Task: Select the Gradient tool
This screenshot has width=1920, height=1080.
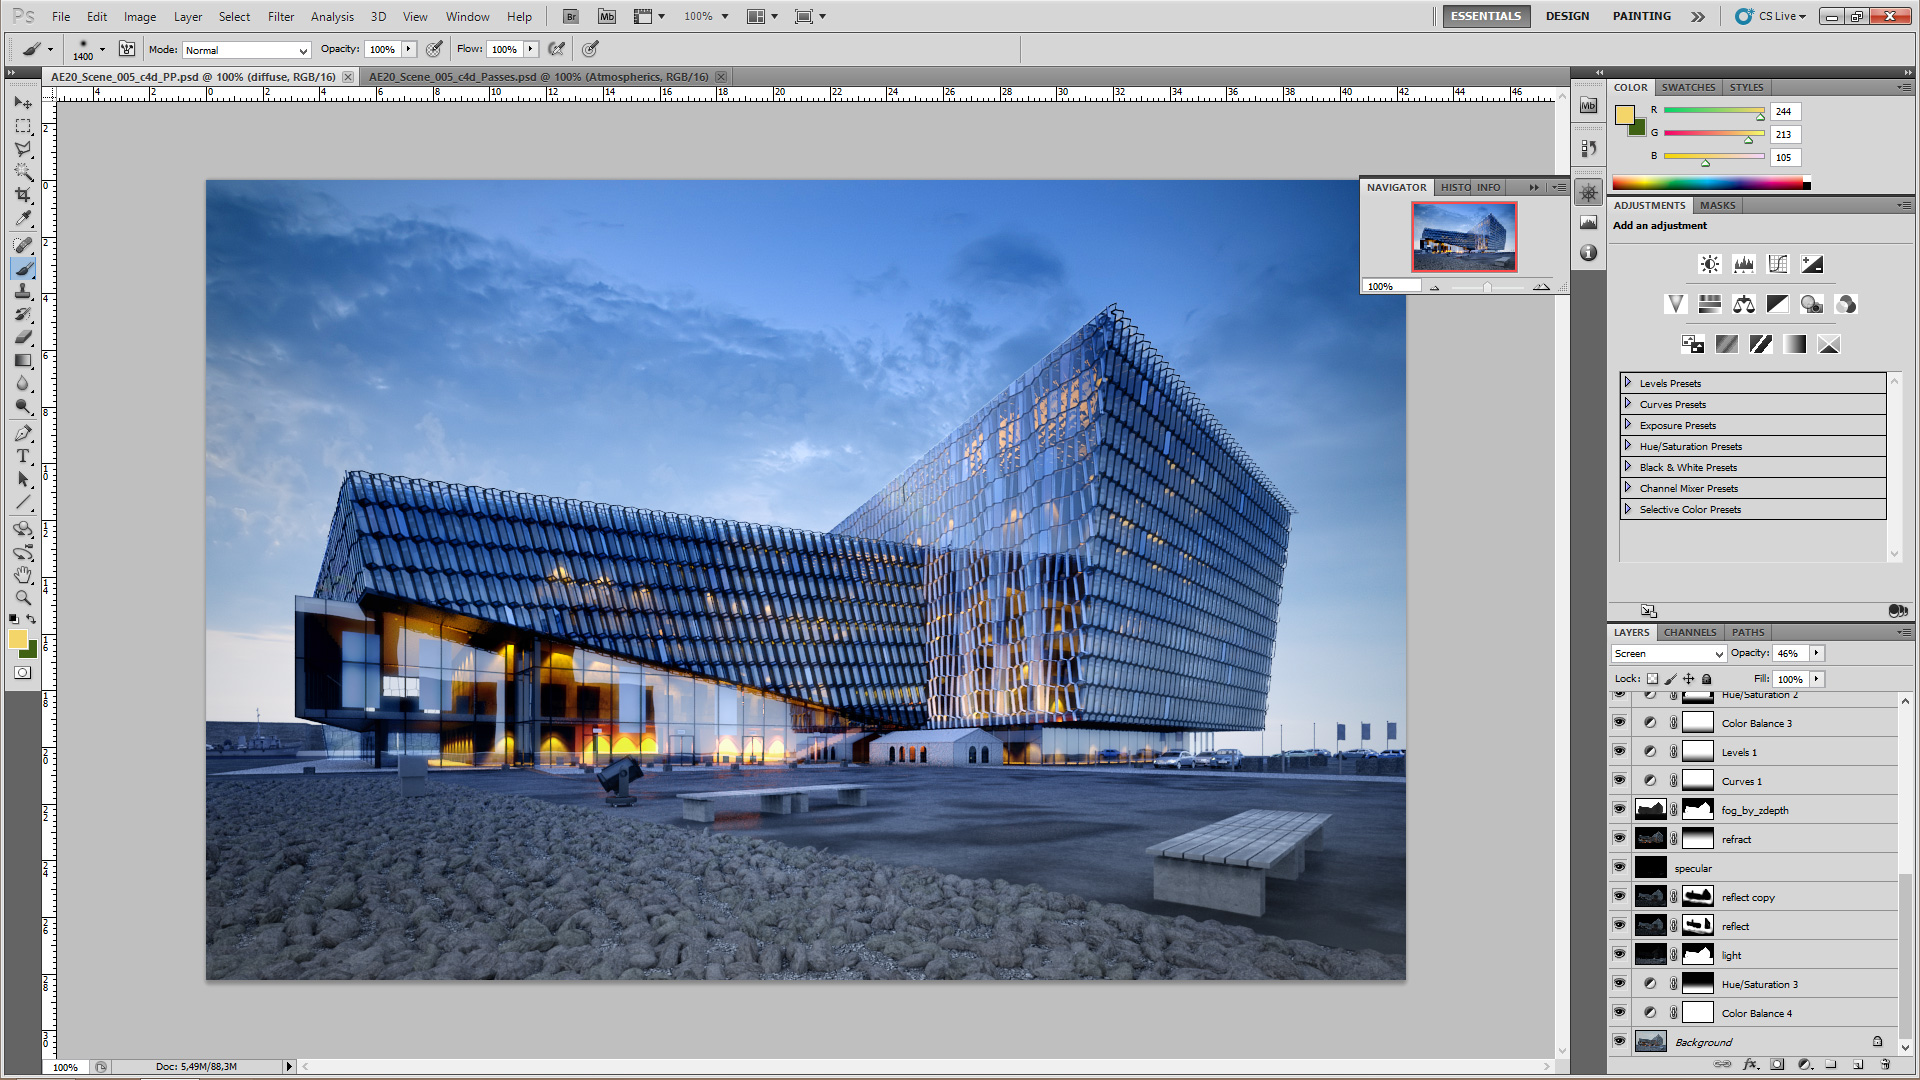Action: [23, 361]
